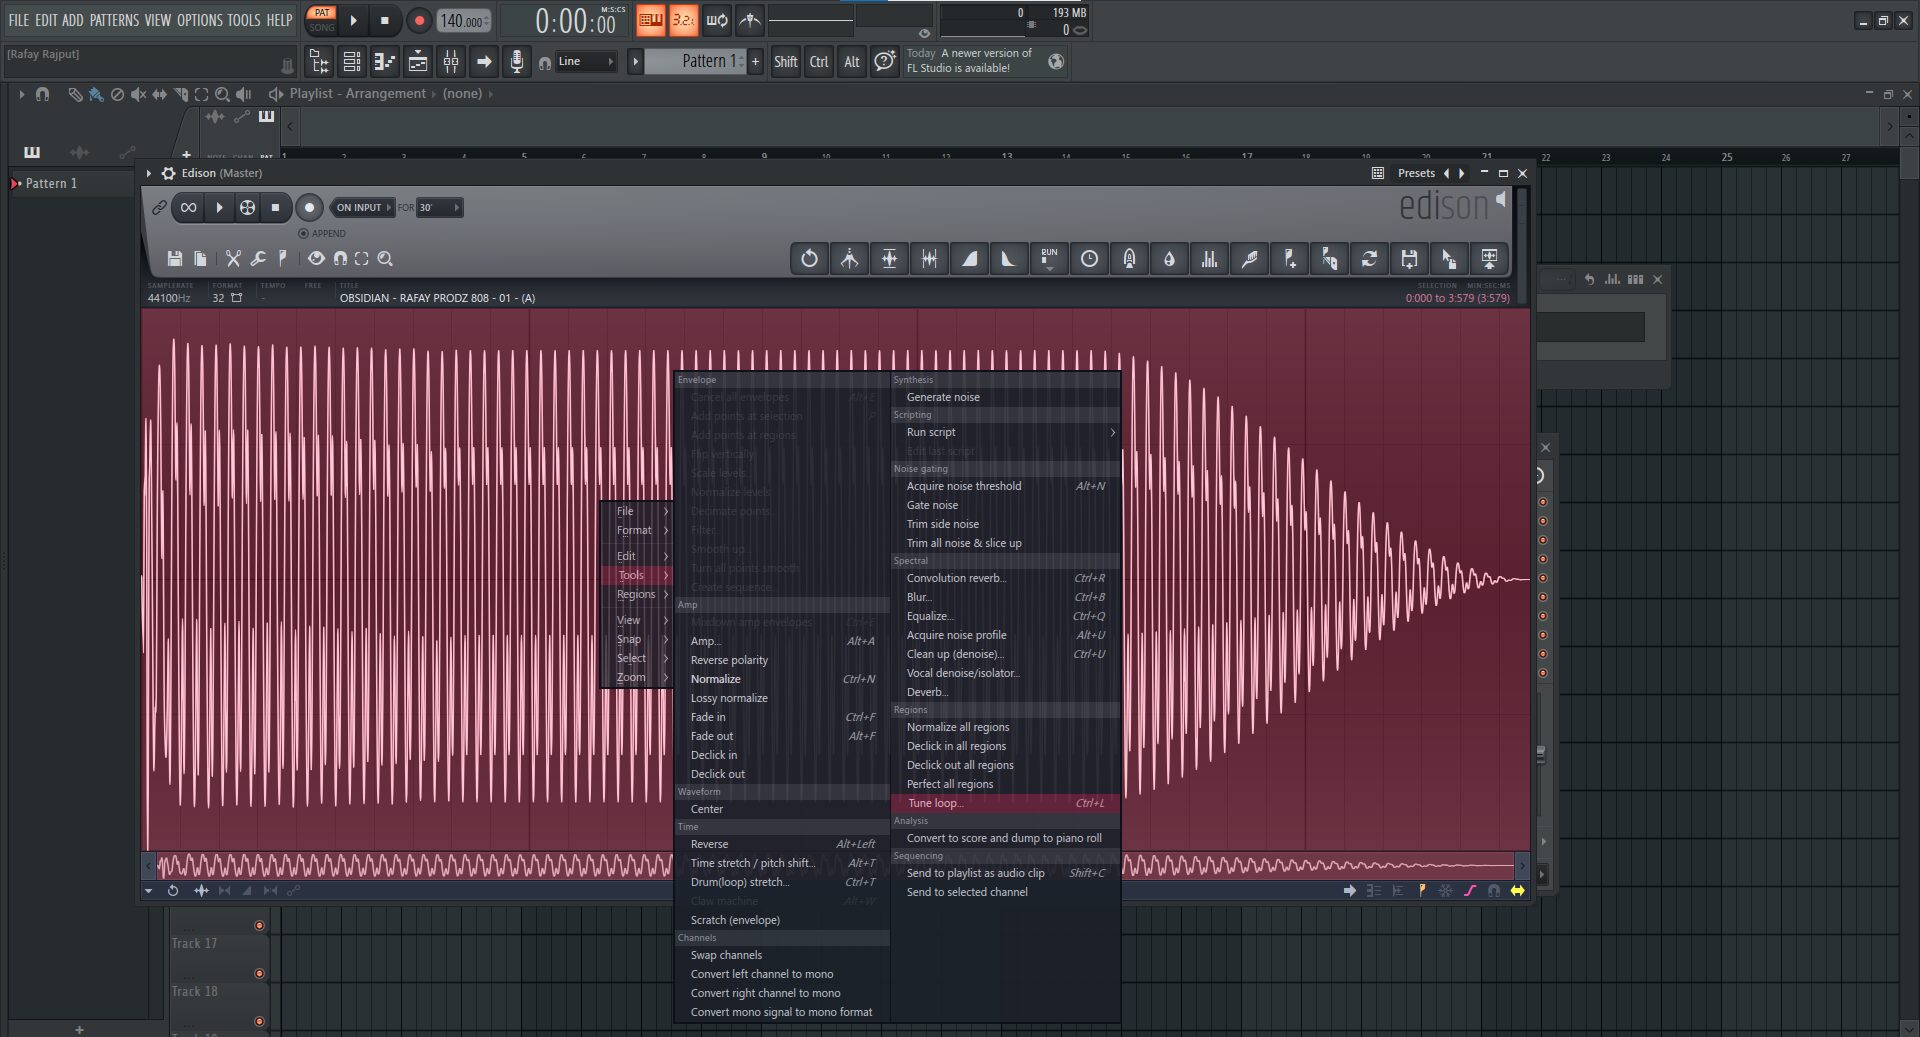Click the time stretch clock button
The width and height of the screenshot is (1920, 1037).
click(x=1089, y=259)
